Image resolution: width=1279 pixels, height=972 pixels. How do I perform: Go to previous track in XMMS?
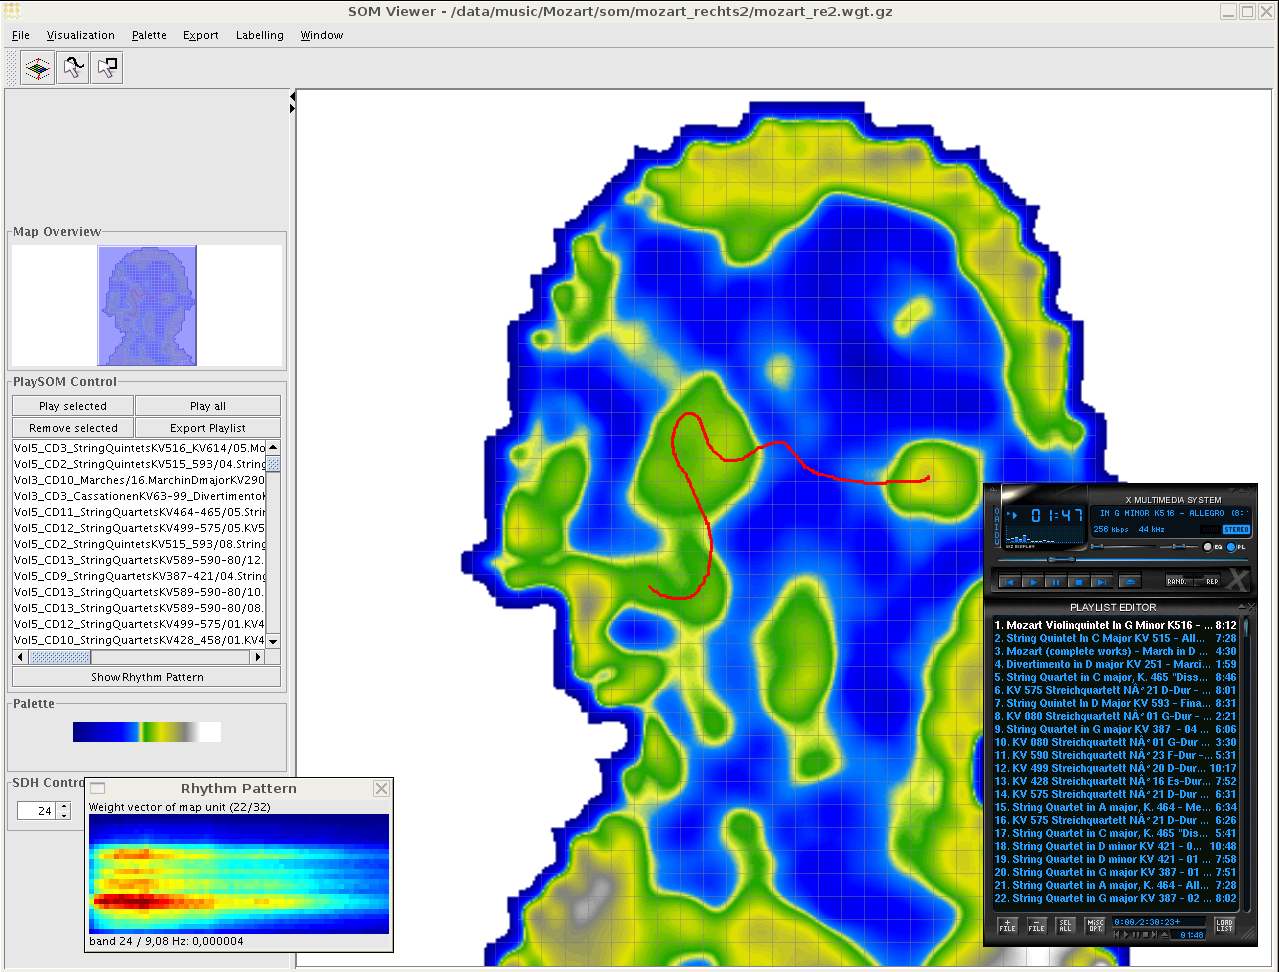(x=1009, y=581)
